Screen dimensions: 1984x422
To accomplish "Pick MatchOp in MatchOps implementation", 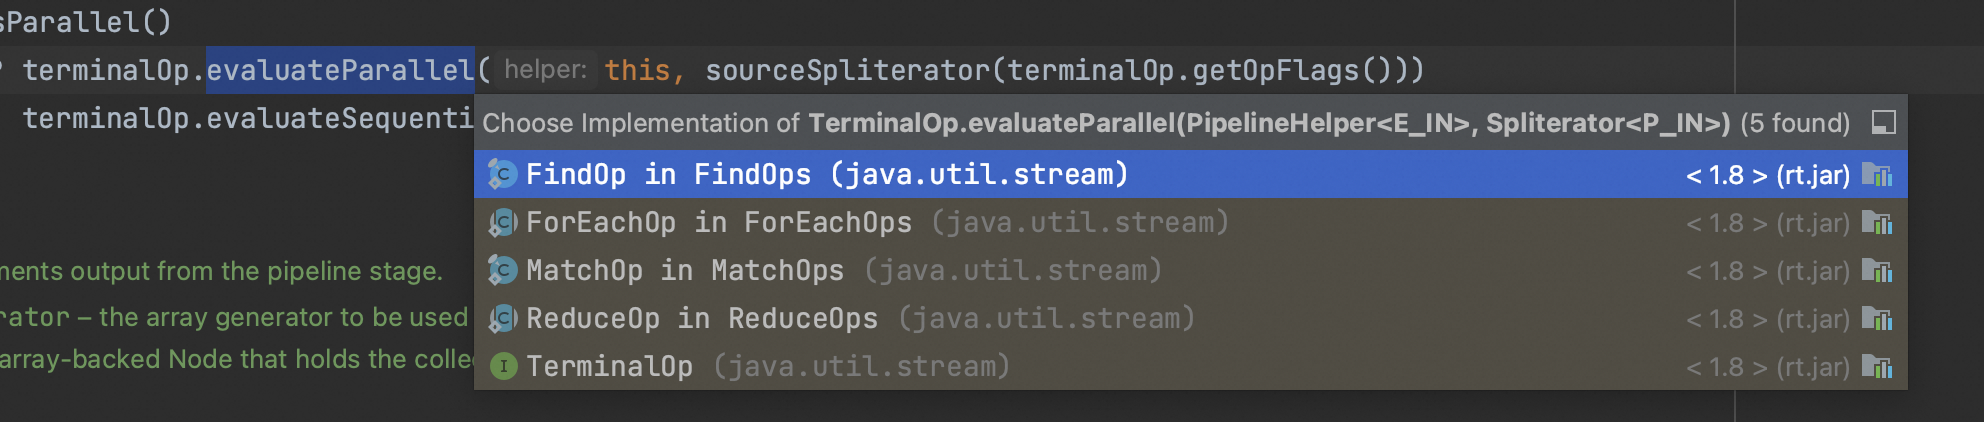I will (843, 271).
